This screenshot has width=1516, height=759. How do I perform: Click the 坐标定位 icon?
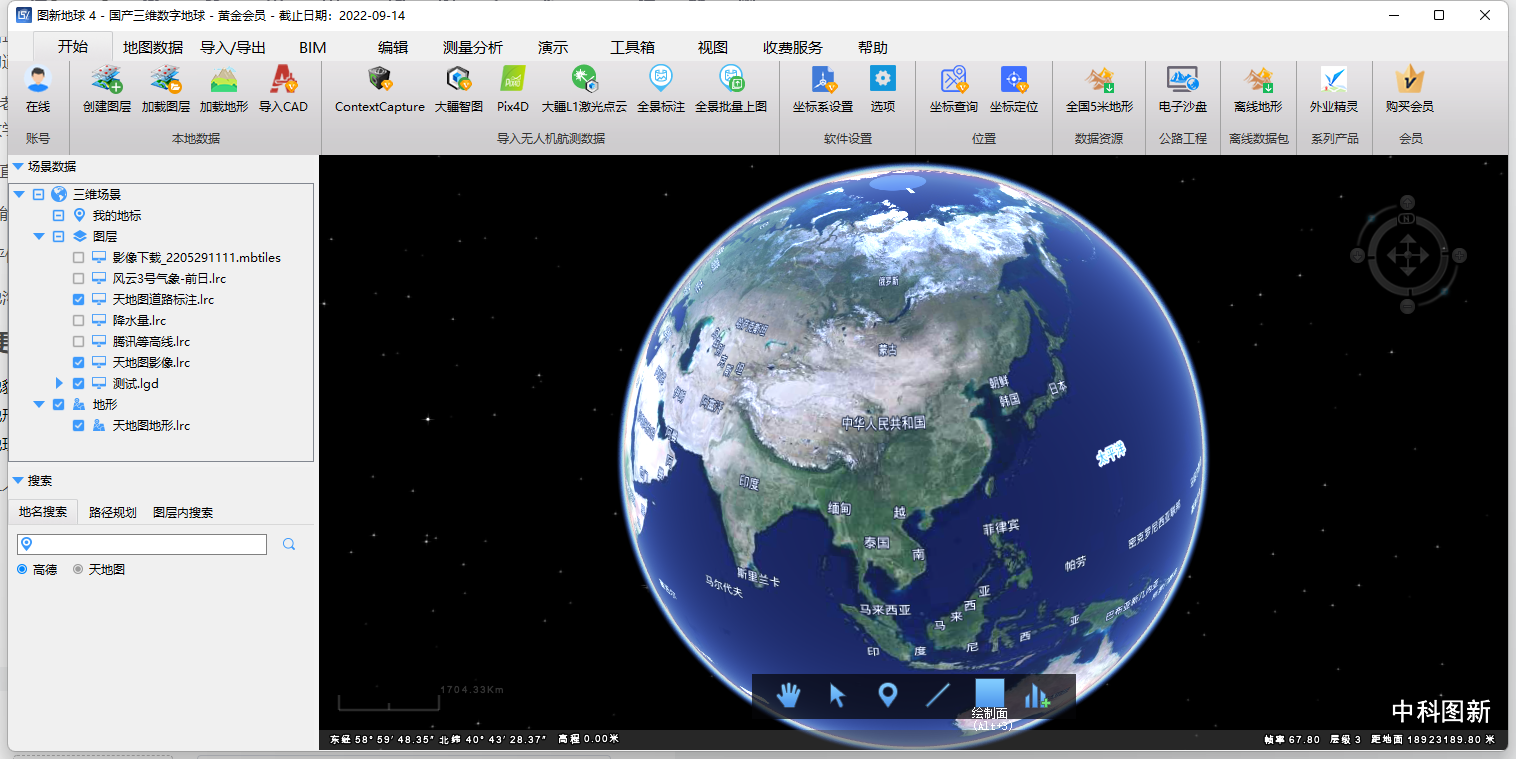point(1014,80)
